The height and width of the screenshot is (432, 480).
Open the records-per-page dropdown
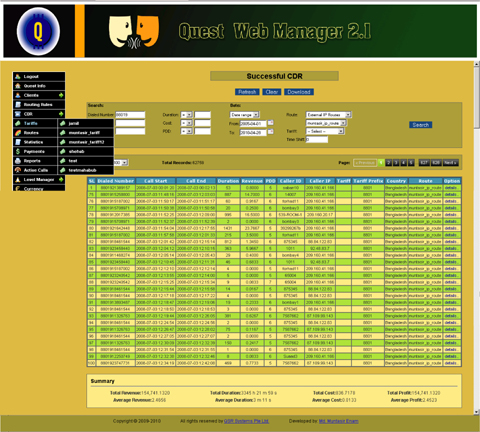tap(121, 163)
